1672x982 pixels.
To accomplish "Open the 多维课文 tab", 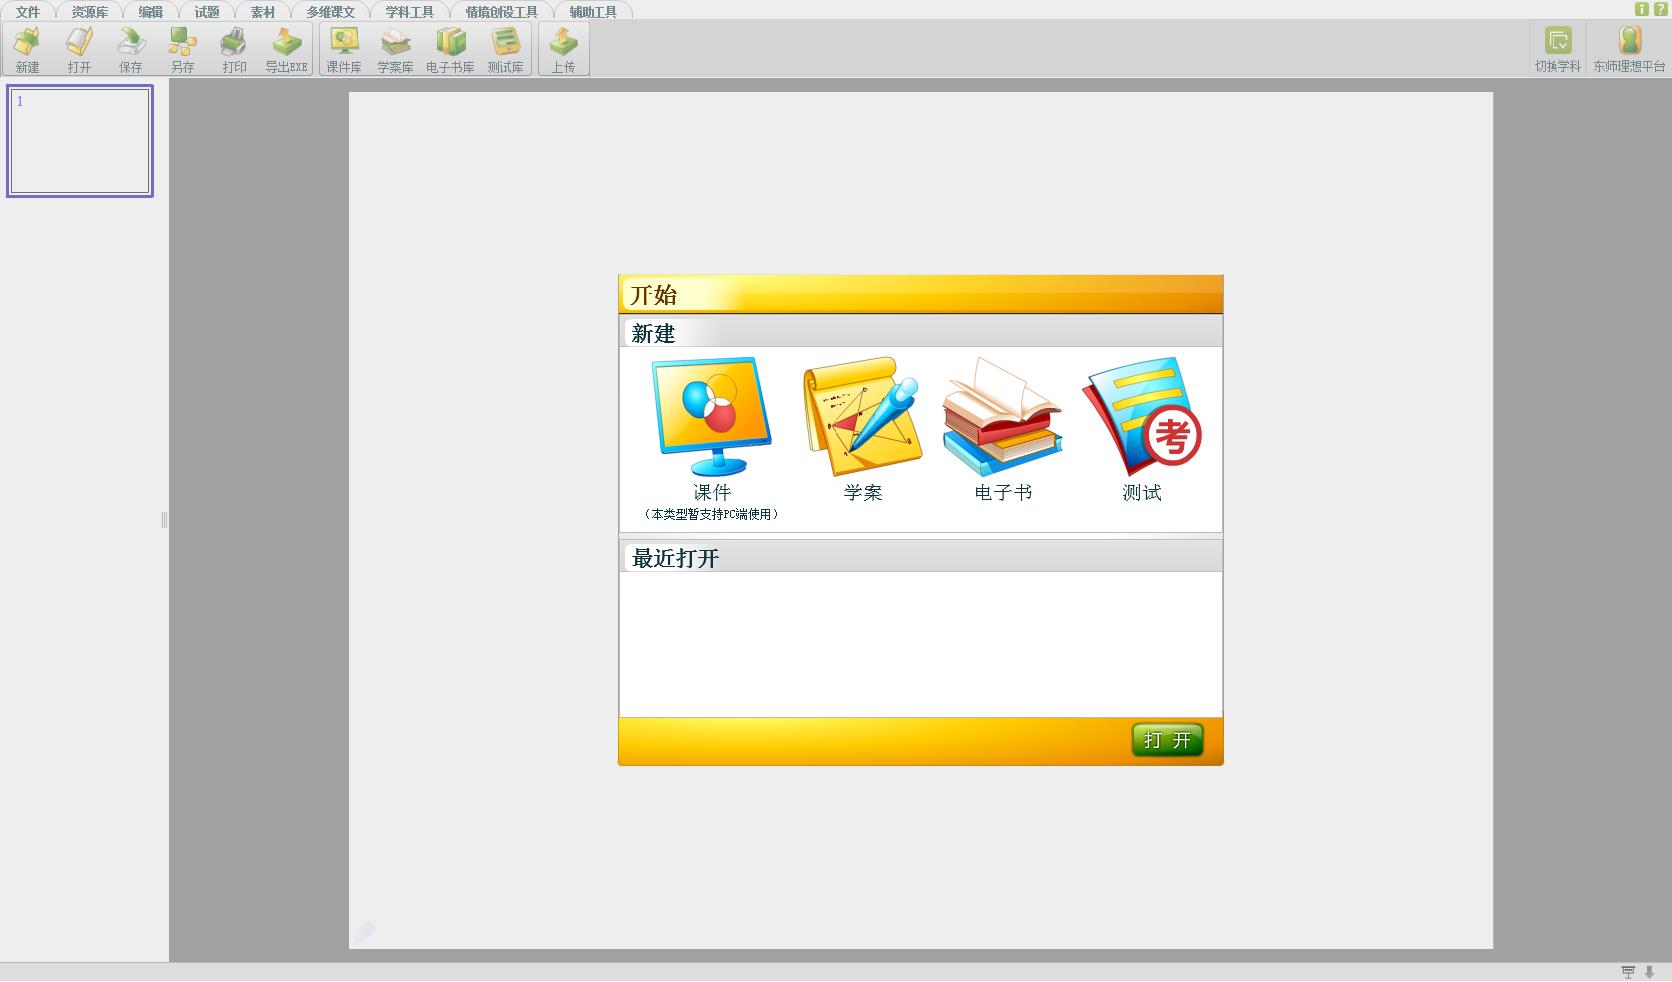I will tap(330, 12).
